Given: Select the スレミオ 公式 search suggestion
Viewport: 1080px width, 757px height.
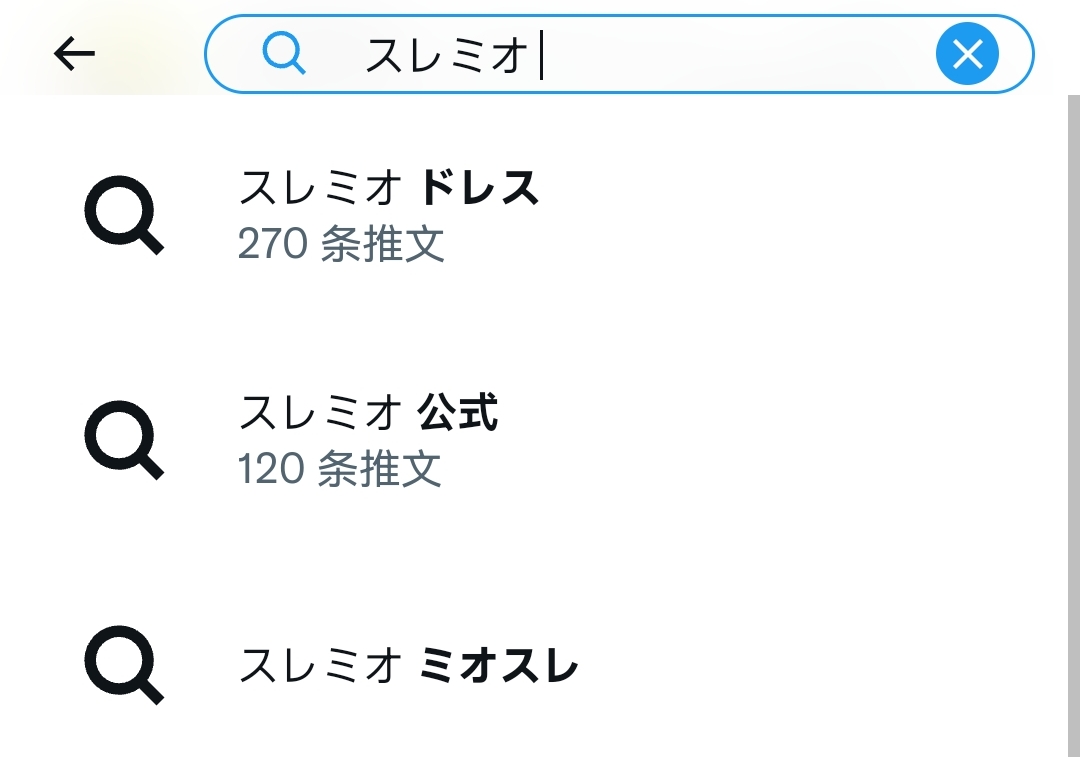Looking at the screenshot, I should point(534,439).
